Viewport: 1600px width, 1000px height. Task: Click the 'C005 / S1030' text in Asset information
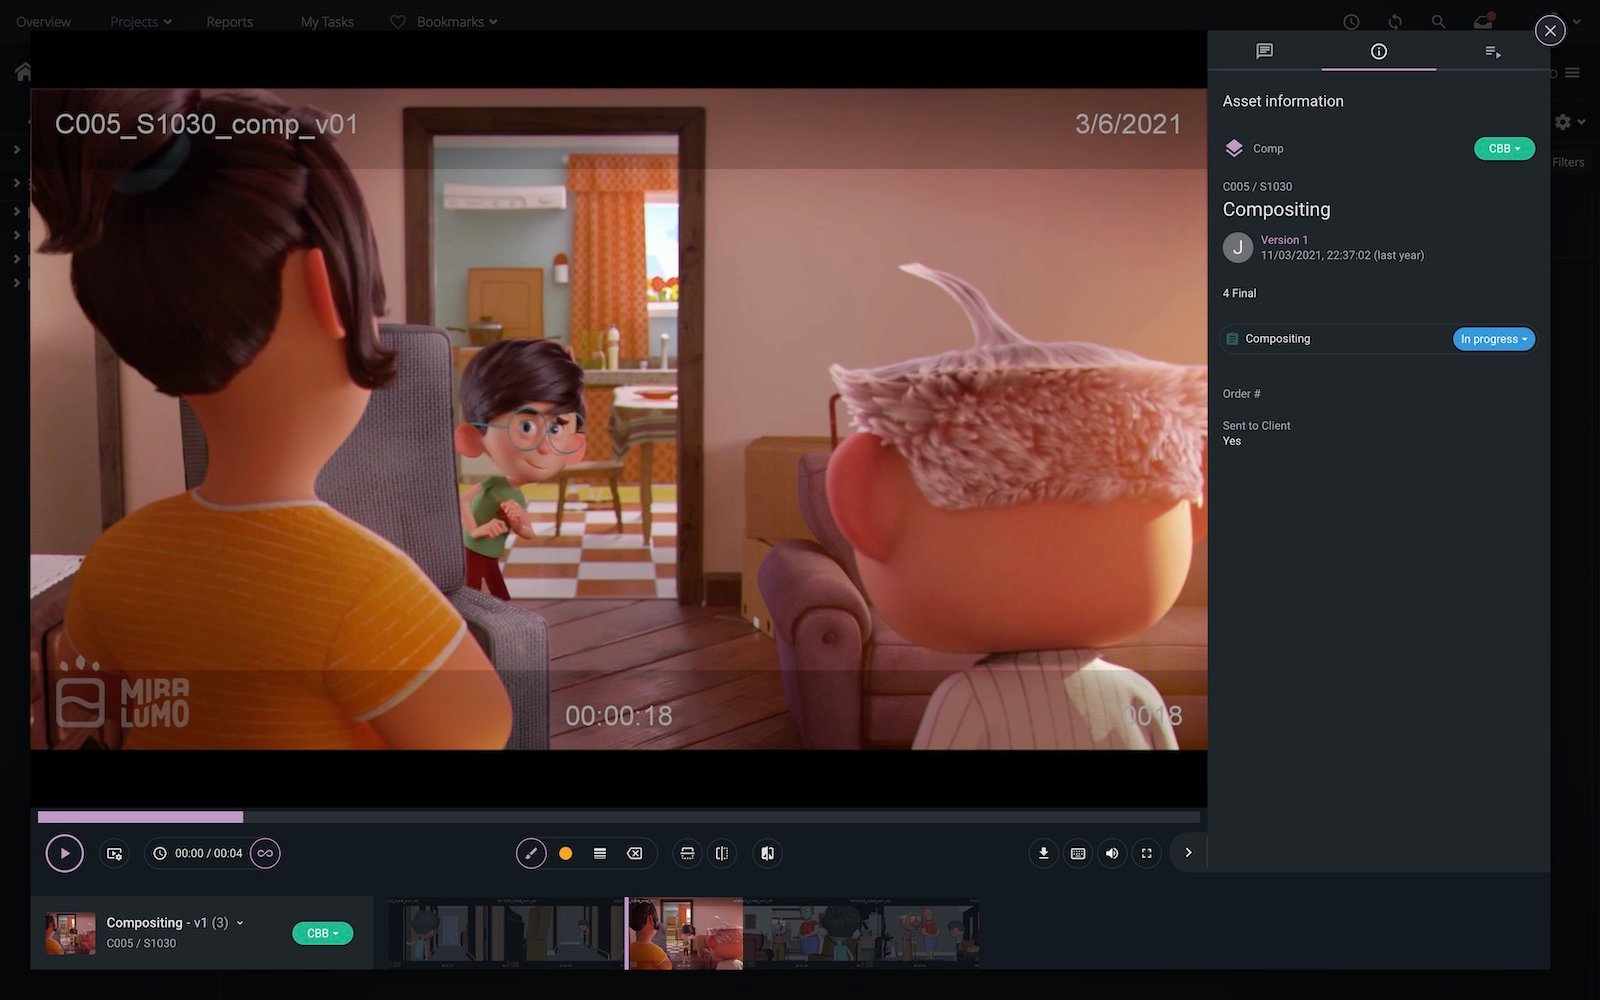point(1257,187)
